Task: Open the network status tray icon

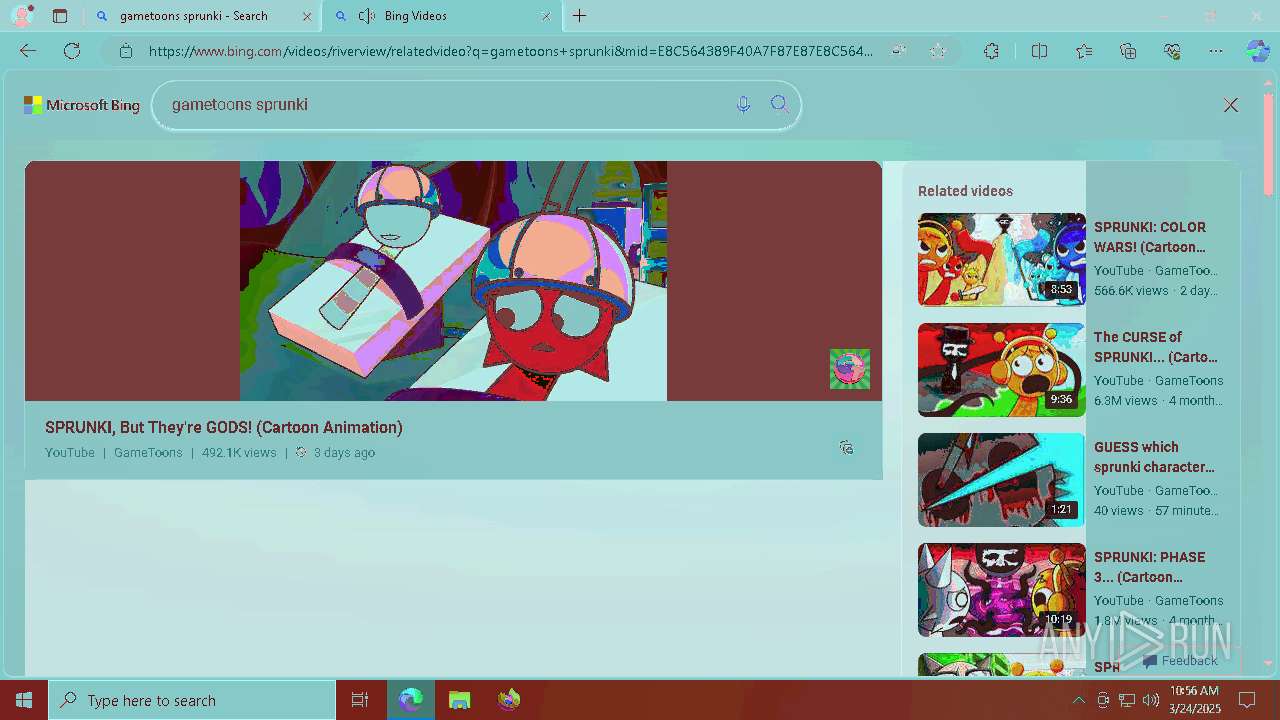Action: click(1127, 700)
